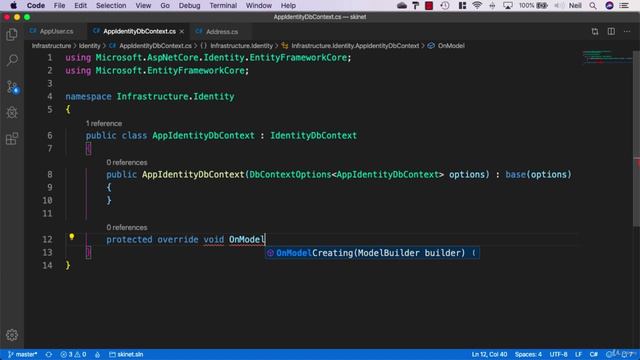Click the lightbulb quick-fix icon on line 12
640x360 pixels.
pyautogui.click(x=71, y=237)
